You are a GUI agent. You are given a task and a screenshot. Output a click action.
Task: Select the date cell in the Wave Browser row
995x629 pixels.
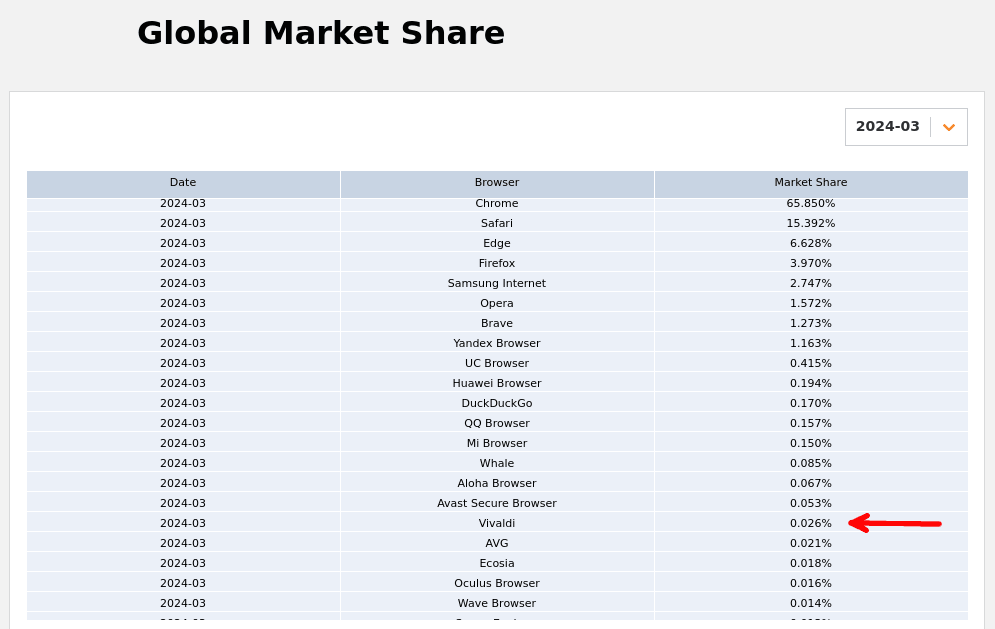point(183,604)
